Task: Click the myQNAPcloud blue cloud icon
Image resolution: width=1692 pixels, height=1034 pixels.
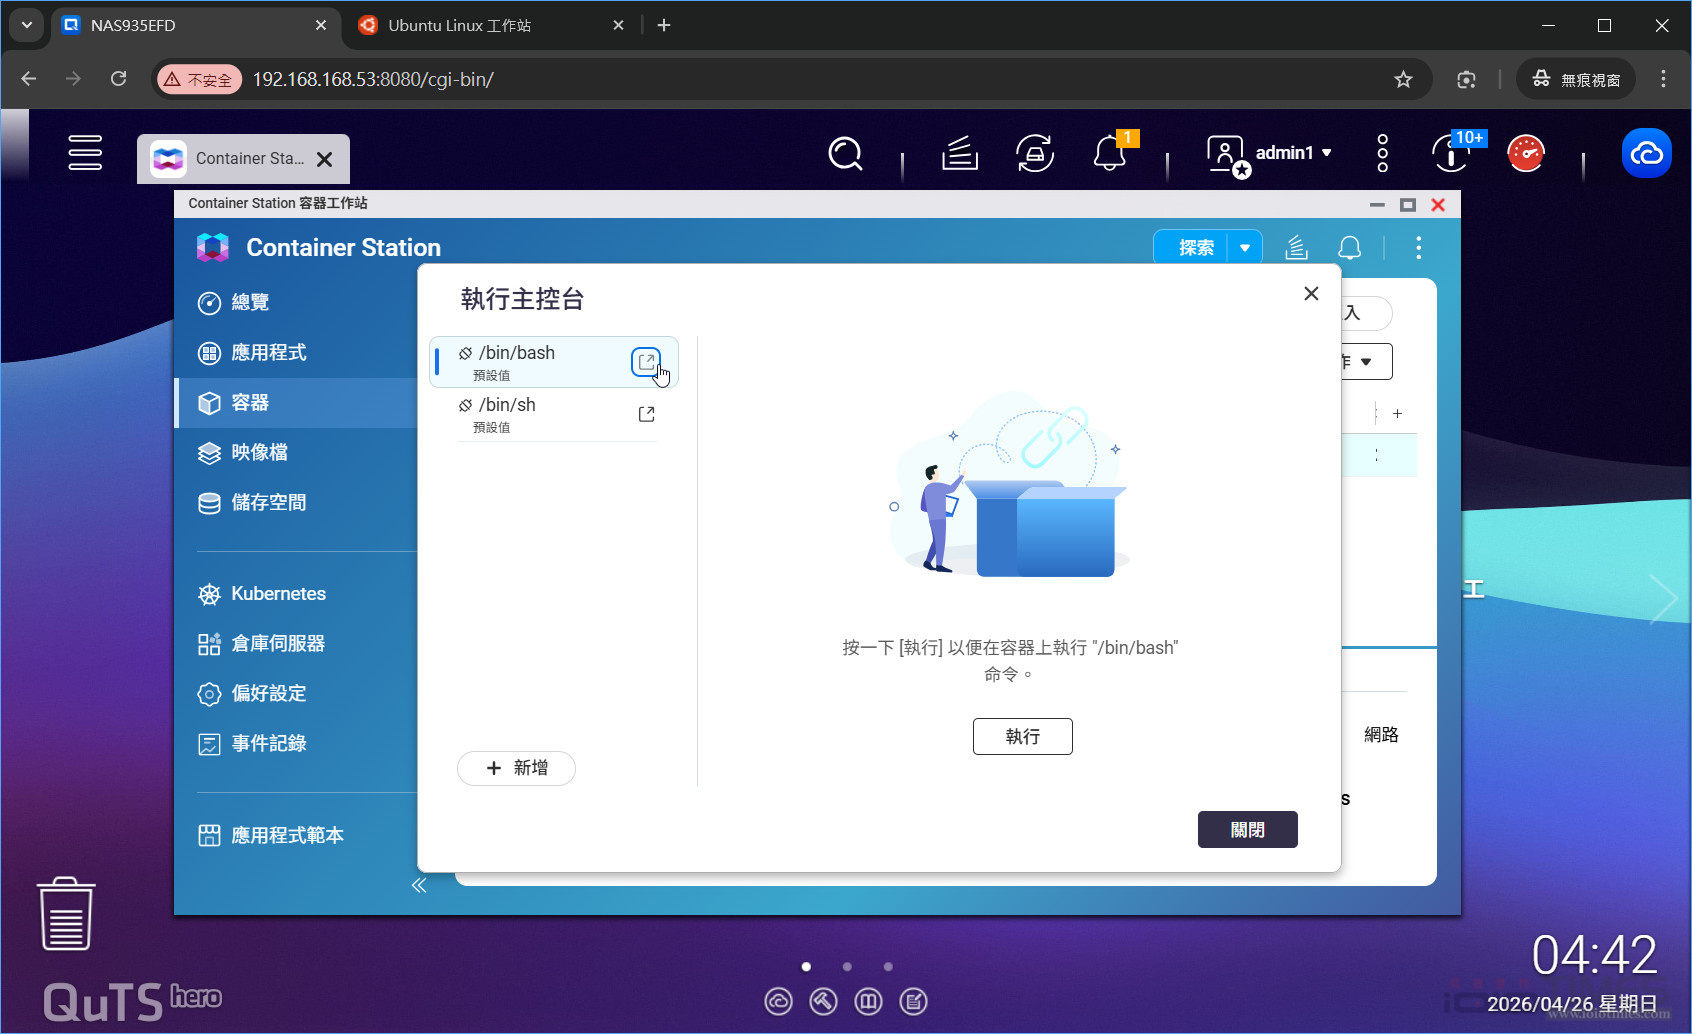Action: [1646, 154]
